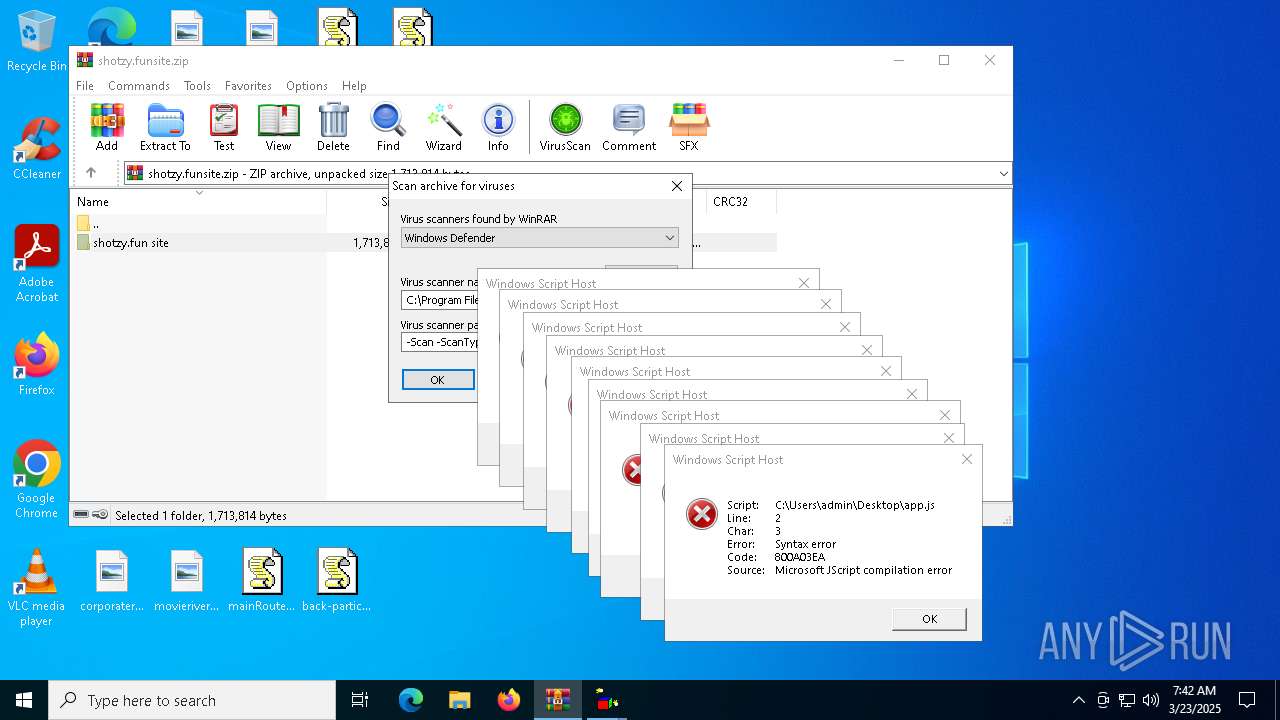1280x720 pixels.
Task: Click the View toolbar icon
Action: coord(278,127)
